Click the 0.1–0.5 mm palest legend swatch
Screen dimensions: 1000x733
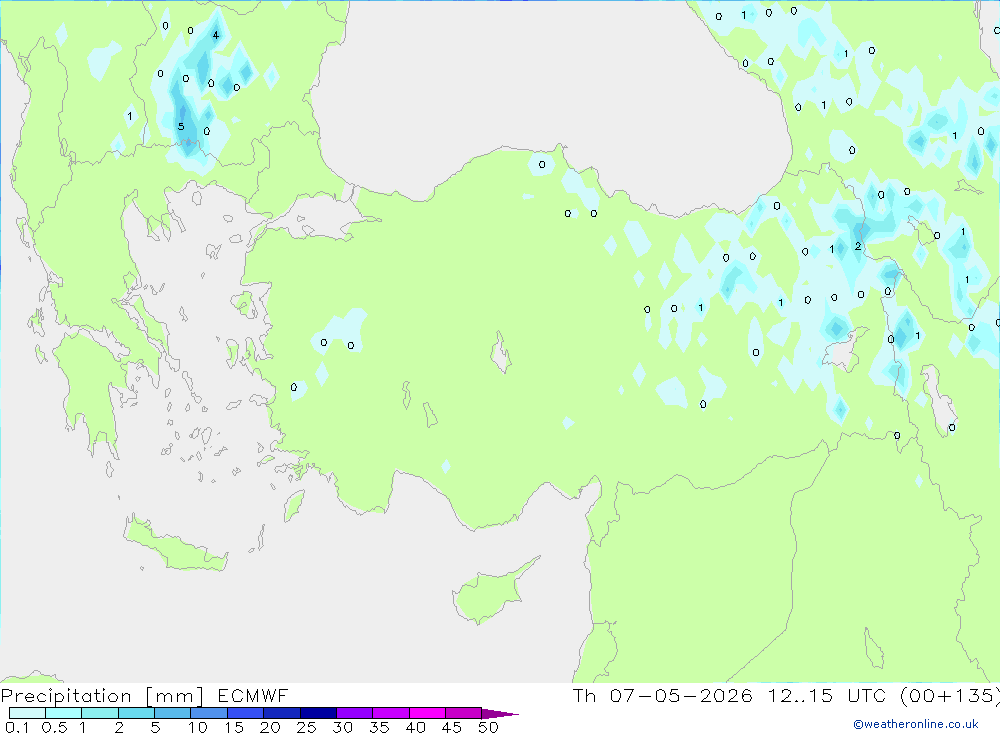point(27,713)
